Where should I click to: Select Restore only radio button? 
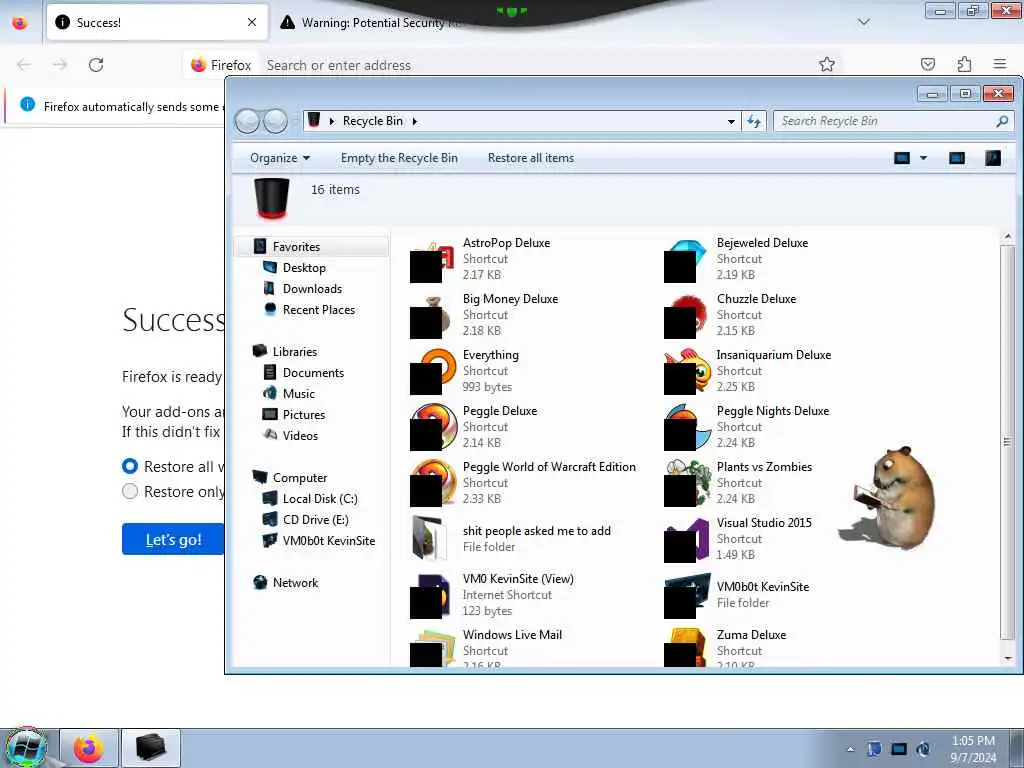click(130, 491)
